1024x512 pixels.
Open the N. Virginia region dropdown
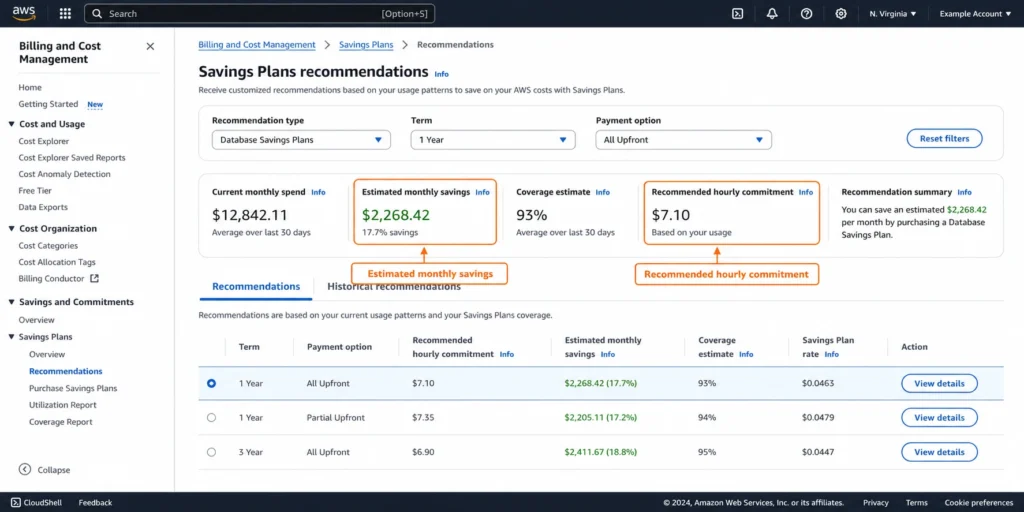(893, 14)
